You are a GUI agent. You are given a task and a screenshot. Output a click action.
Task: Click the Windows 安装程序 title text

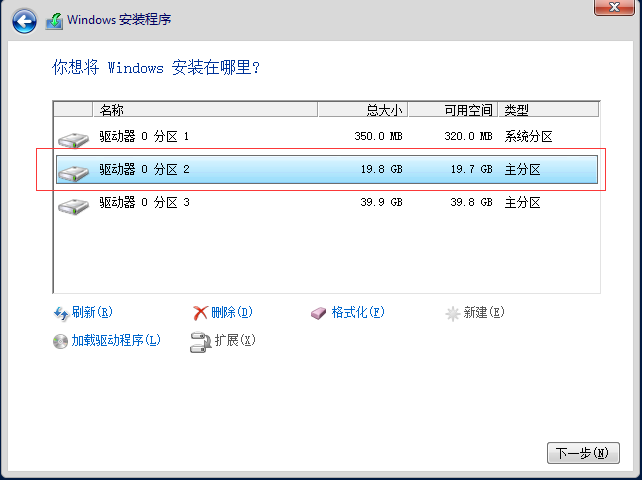119,20
